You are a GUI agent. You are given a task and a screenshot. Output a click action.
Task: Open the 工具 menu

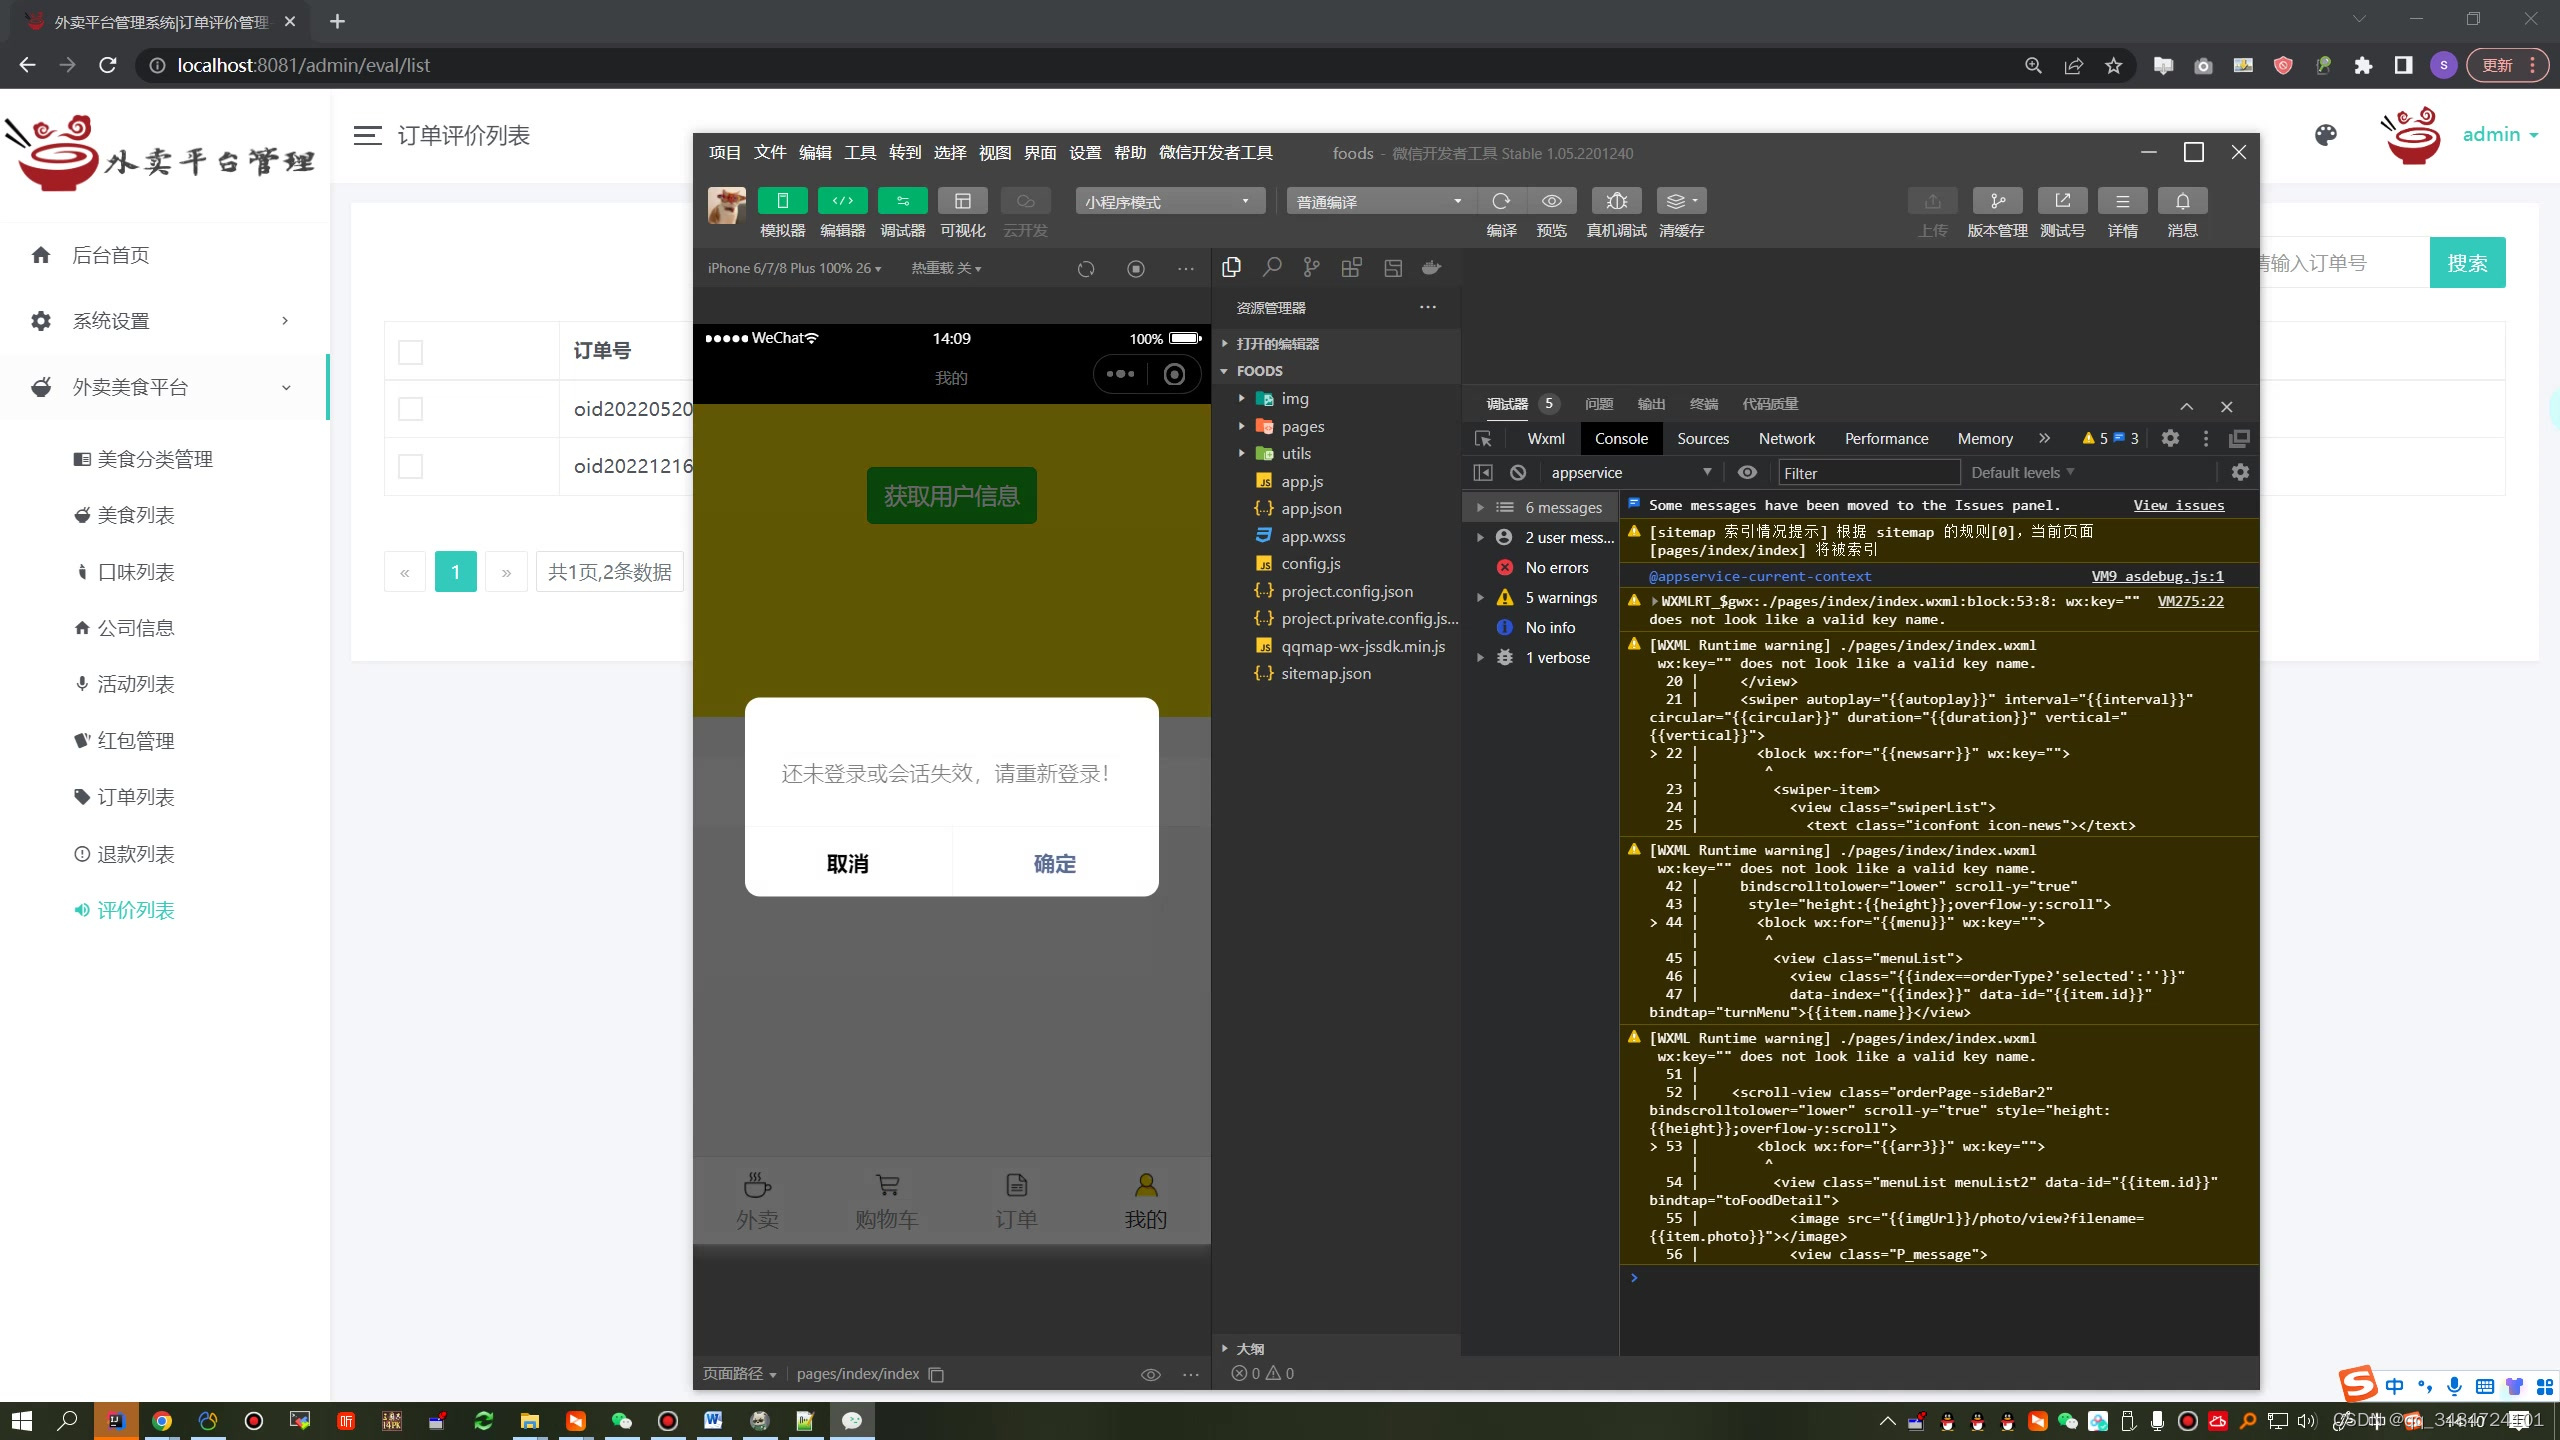[859, 152]
